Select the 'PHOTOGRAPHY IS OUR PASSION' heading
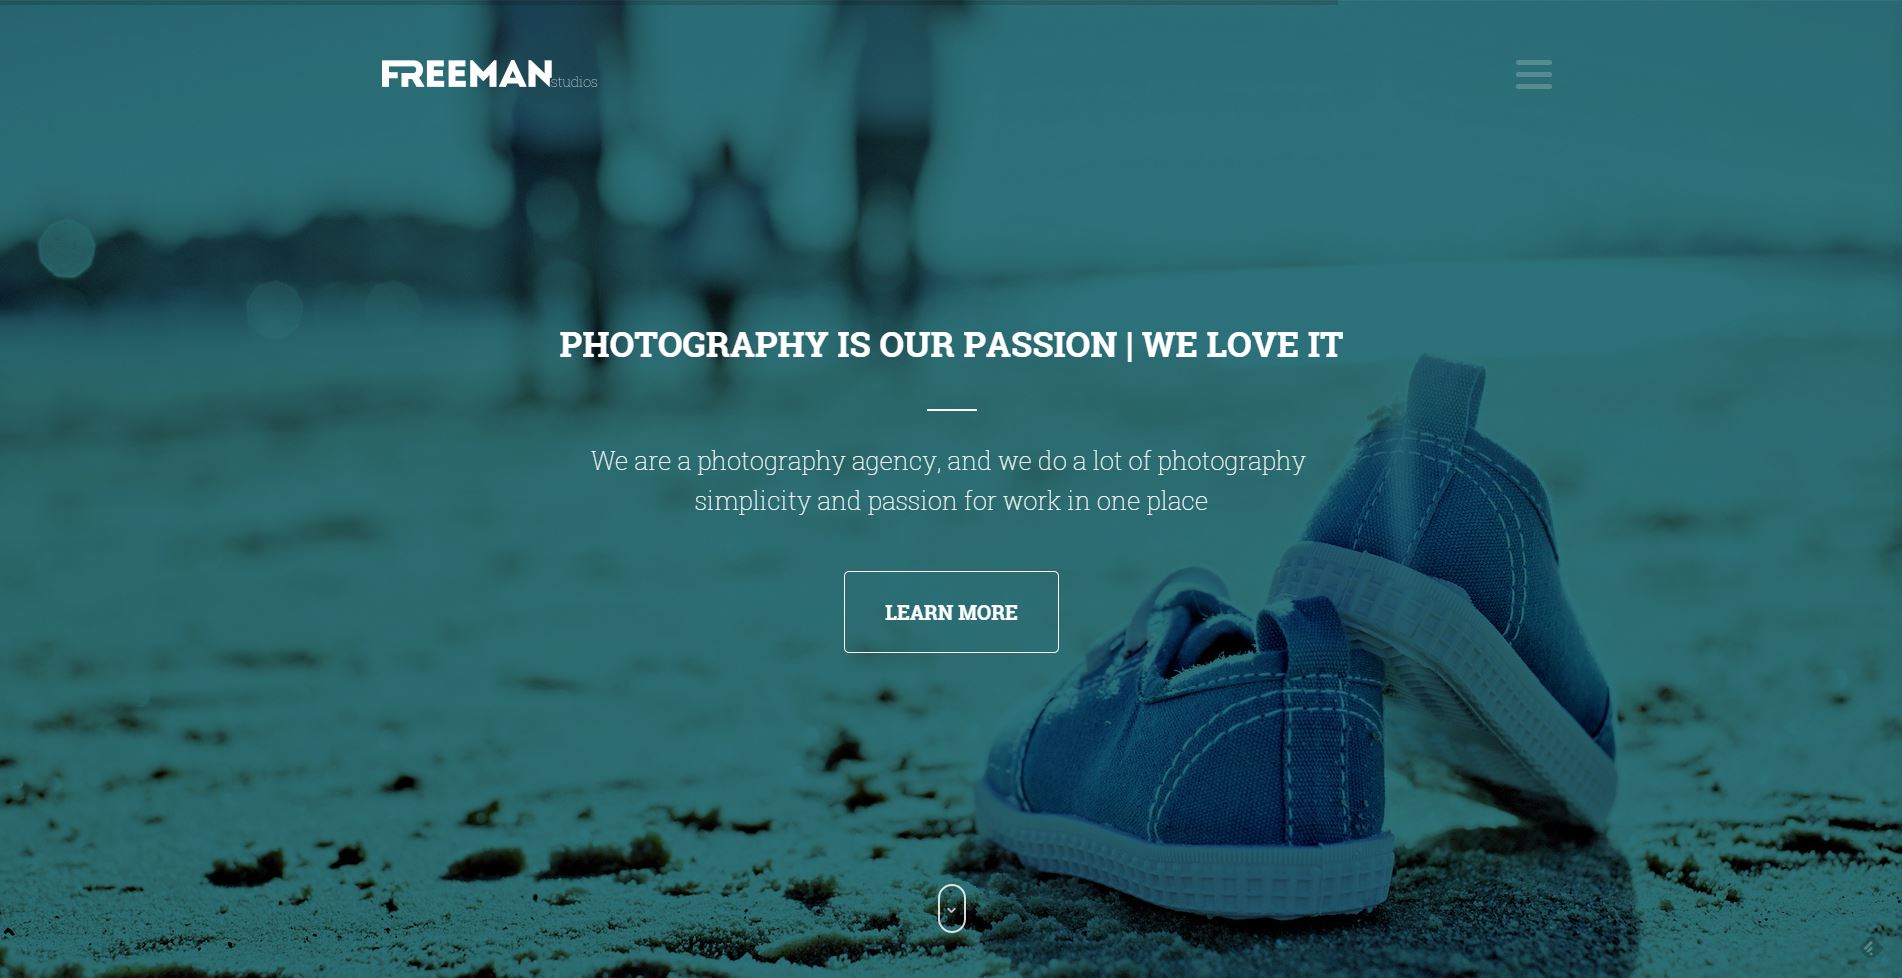This screenshot has width=1902, height=978. pyautogui.click(x=837, y=344)
